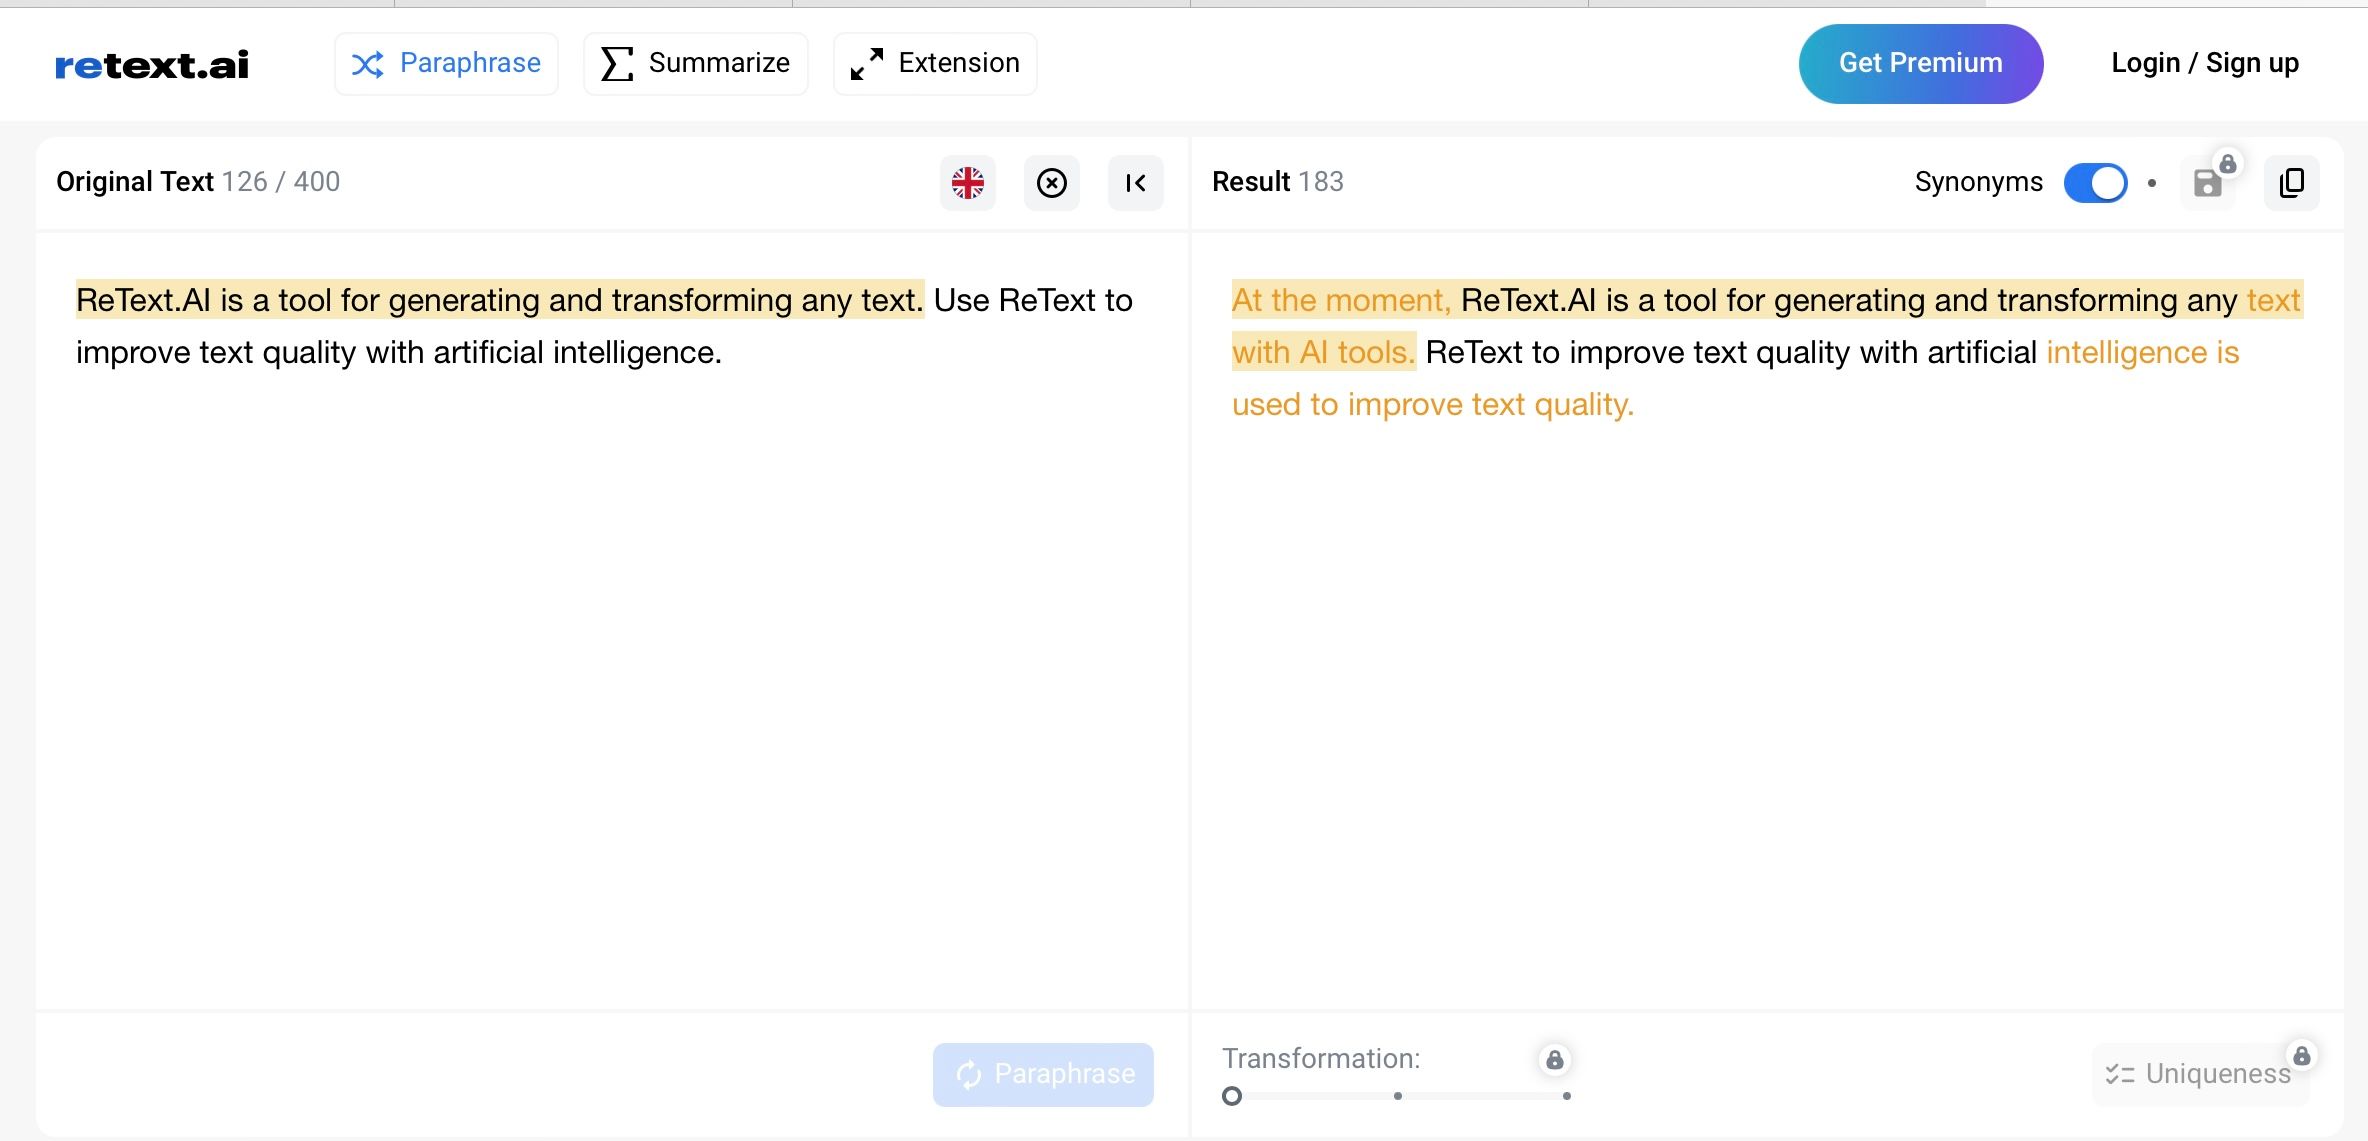
Task: Click the Login / Sign up link
Action: 2204,62
